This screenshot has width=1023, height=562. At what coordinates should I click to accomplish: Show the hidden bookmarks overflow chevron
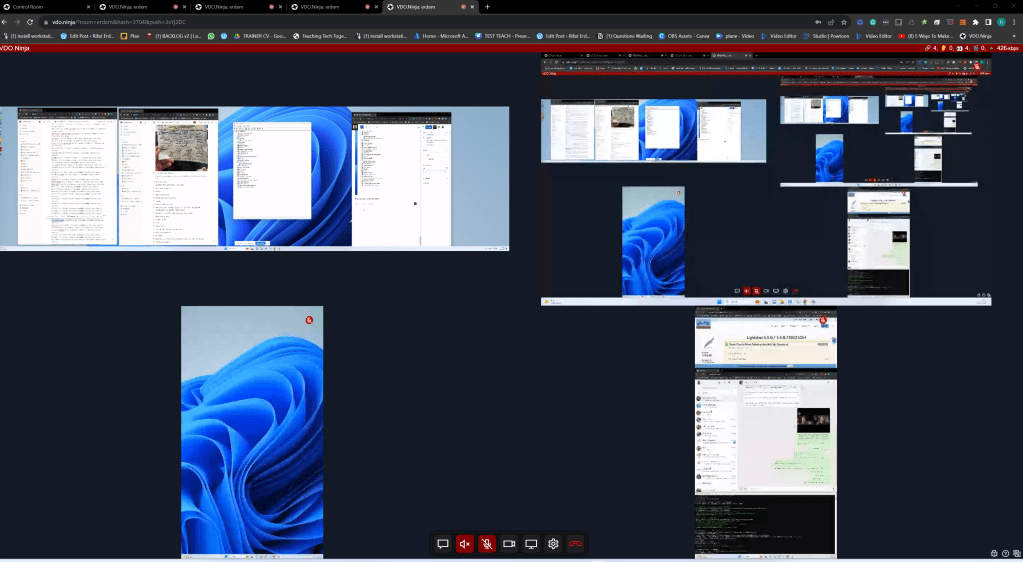point(1014,36)
